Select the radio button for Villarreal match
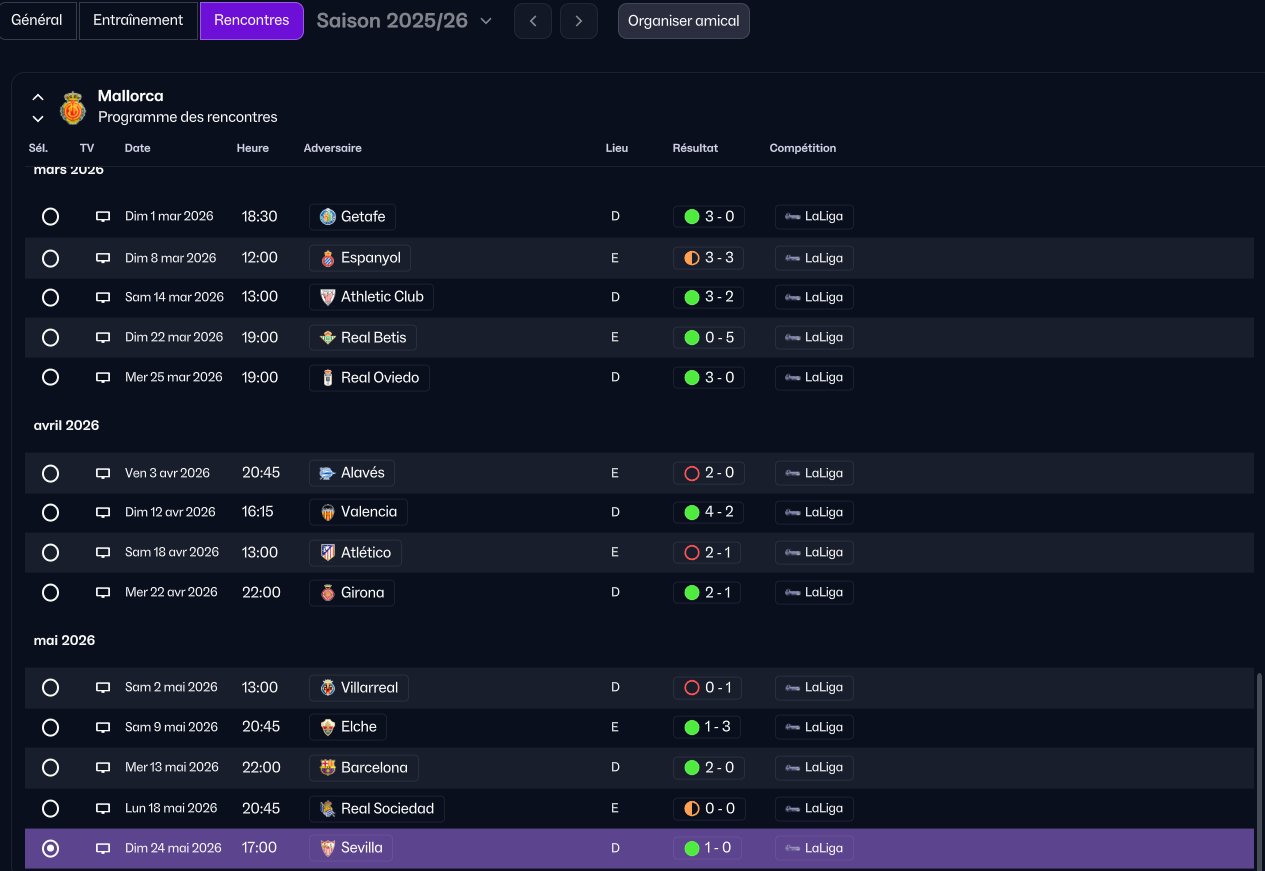Screen dimensions: 1265x871 pos(50,688)
